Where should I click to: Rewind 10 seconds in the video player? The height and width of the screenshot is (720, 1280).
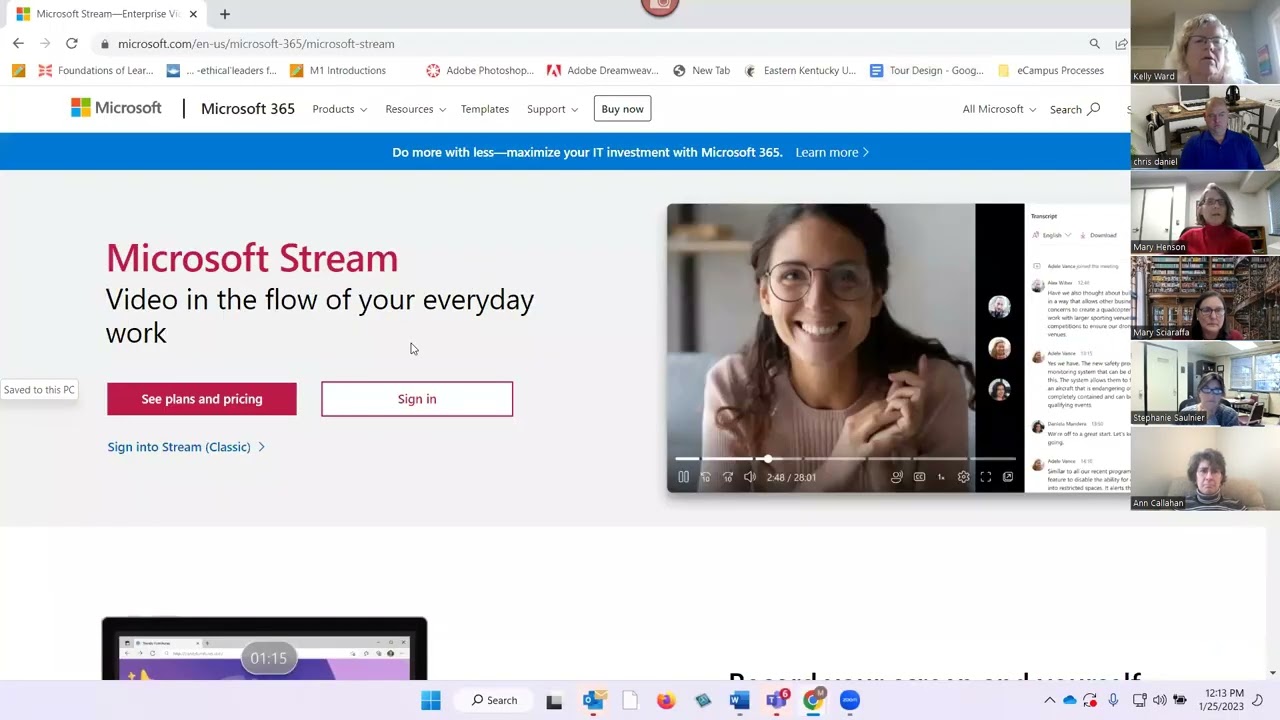point(705,477)
